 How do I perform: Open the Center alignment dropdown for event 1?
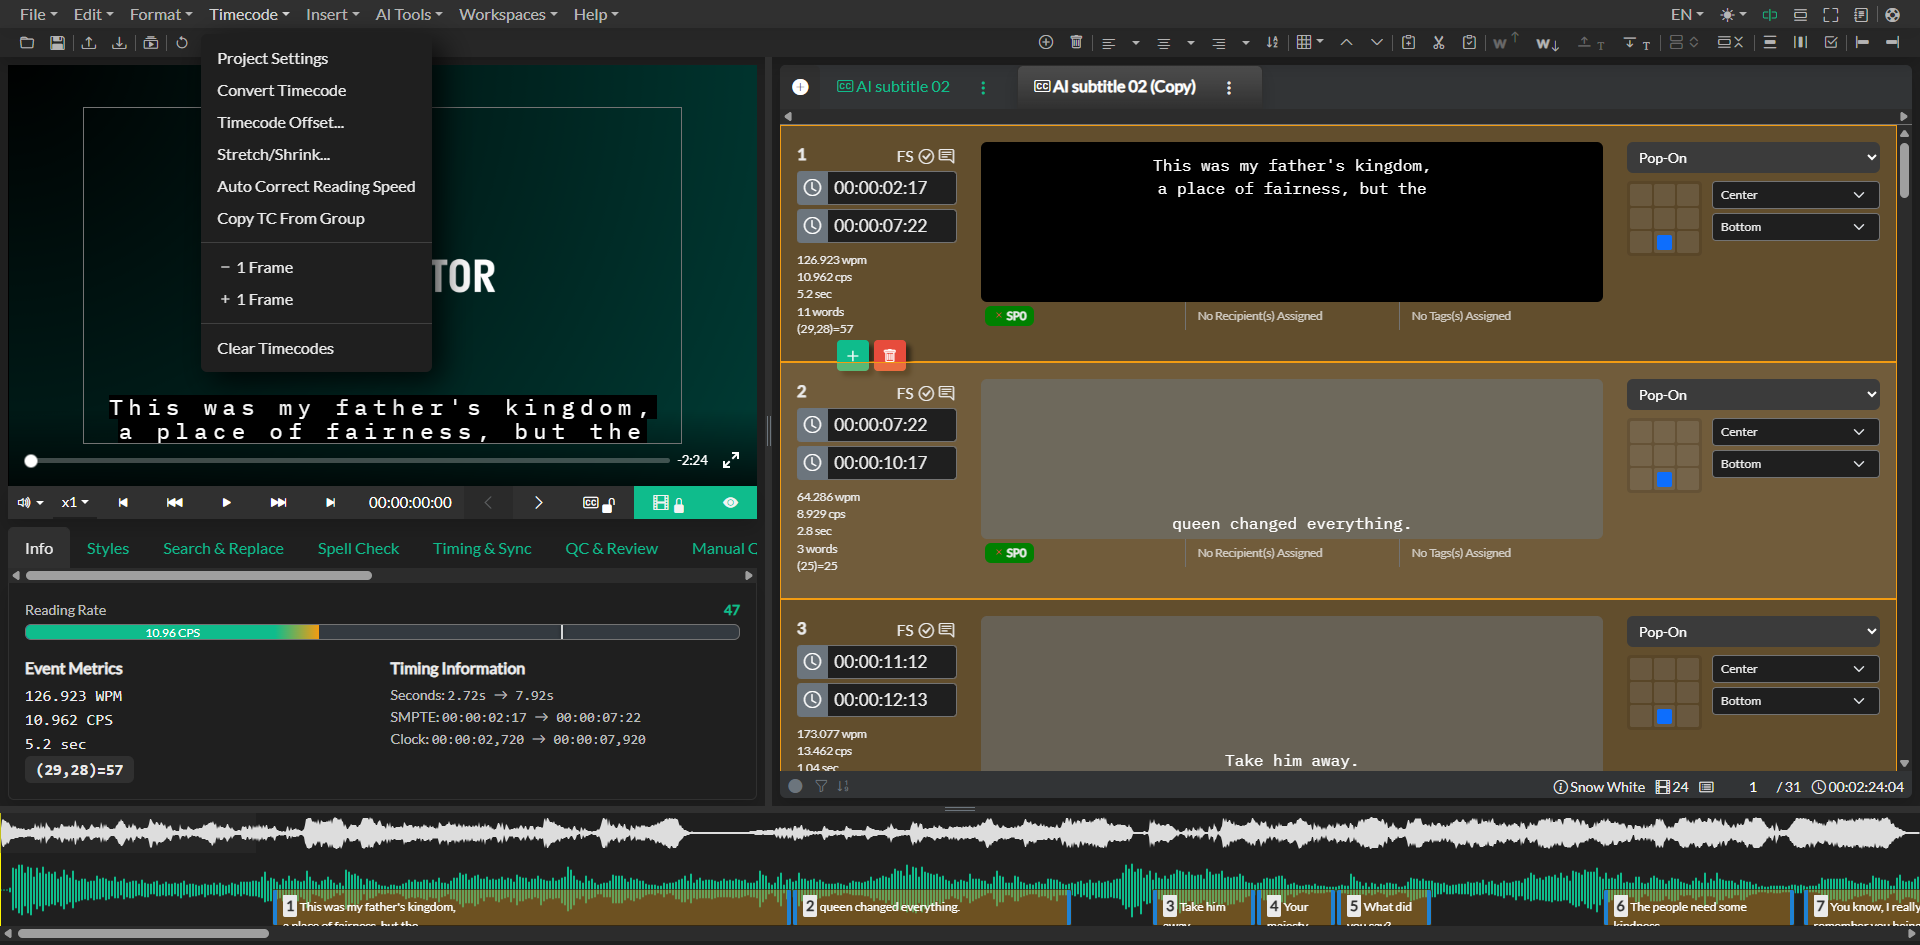point(1795,195)
